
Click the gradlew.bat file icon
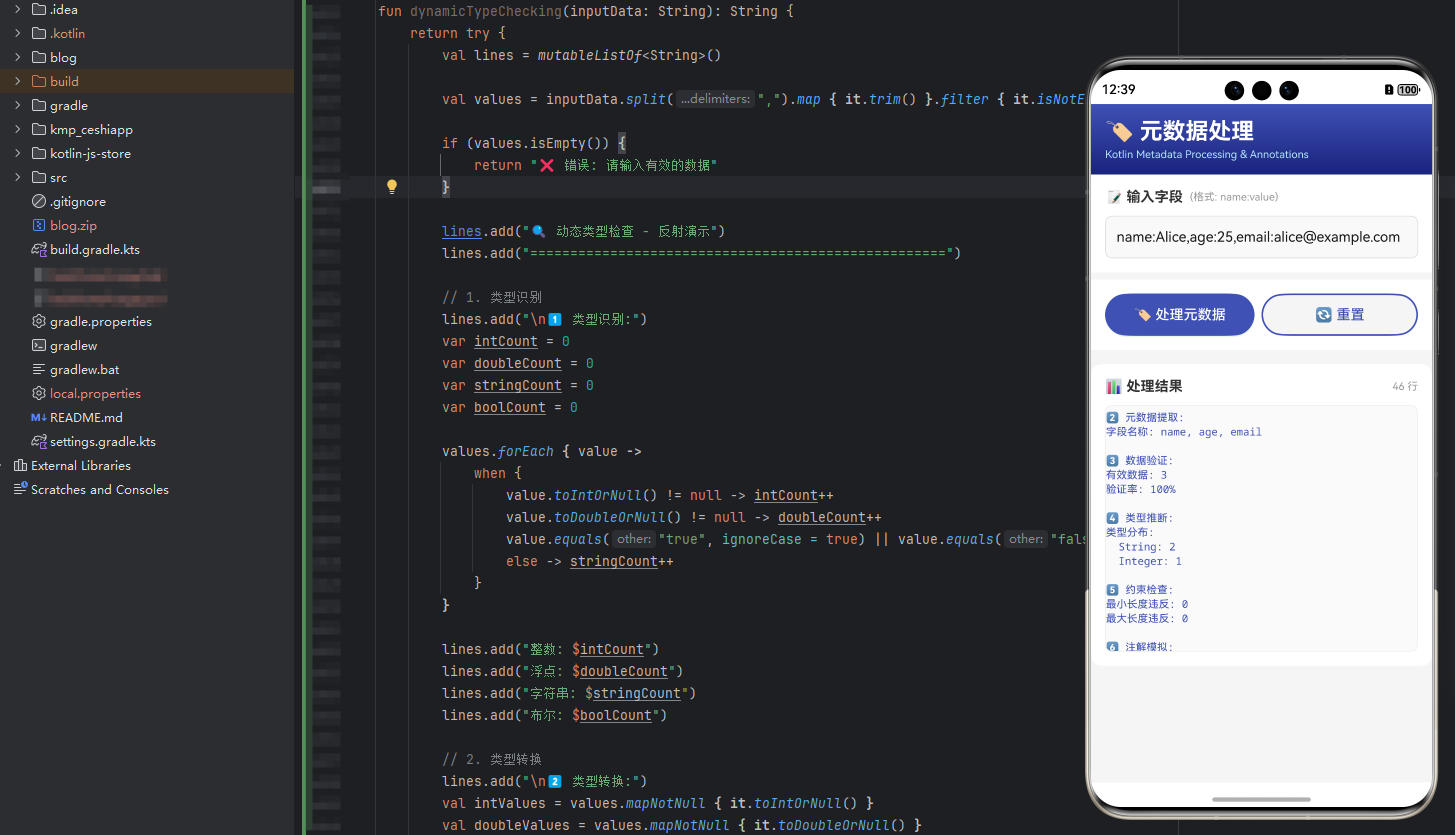(x=39, y=369)
